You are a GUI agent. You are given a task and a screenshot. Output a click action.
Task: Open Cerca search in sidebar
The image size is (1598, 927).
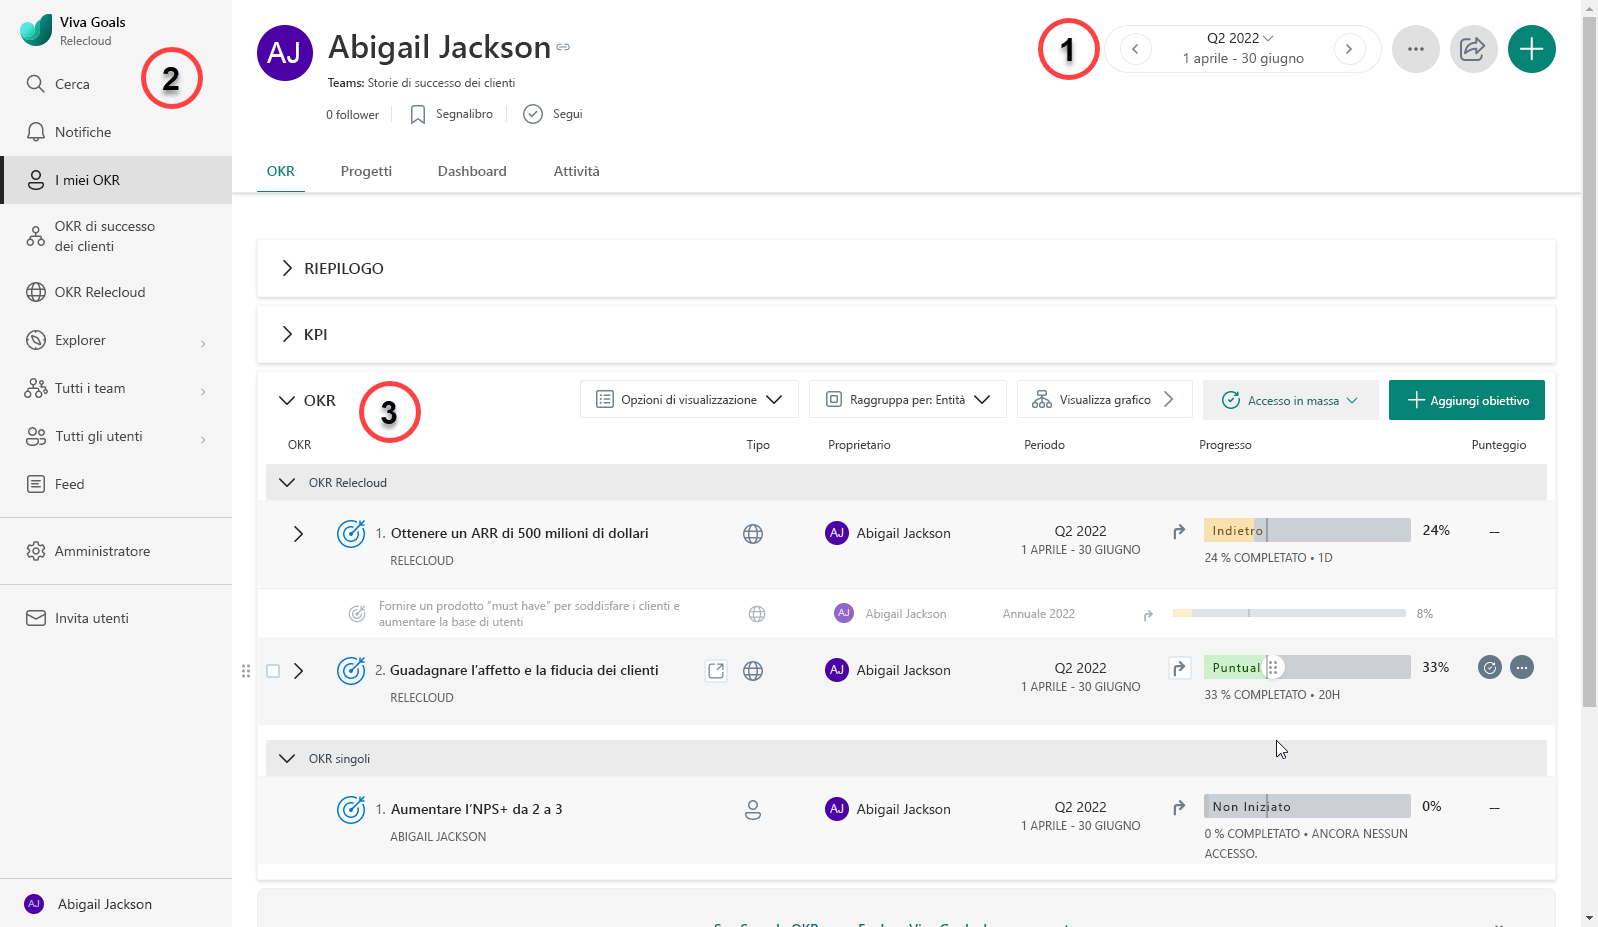[x=58, y=84]
